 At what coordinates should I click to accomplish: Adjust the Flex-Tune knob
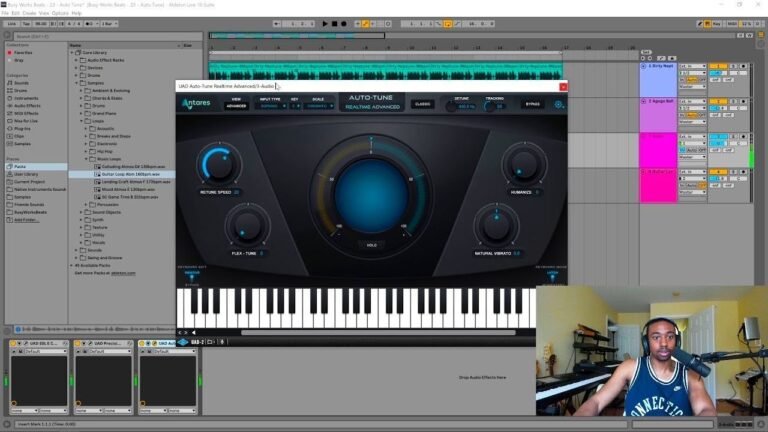click(247, 226)
